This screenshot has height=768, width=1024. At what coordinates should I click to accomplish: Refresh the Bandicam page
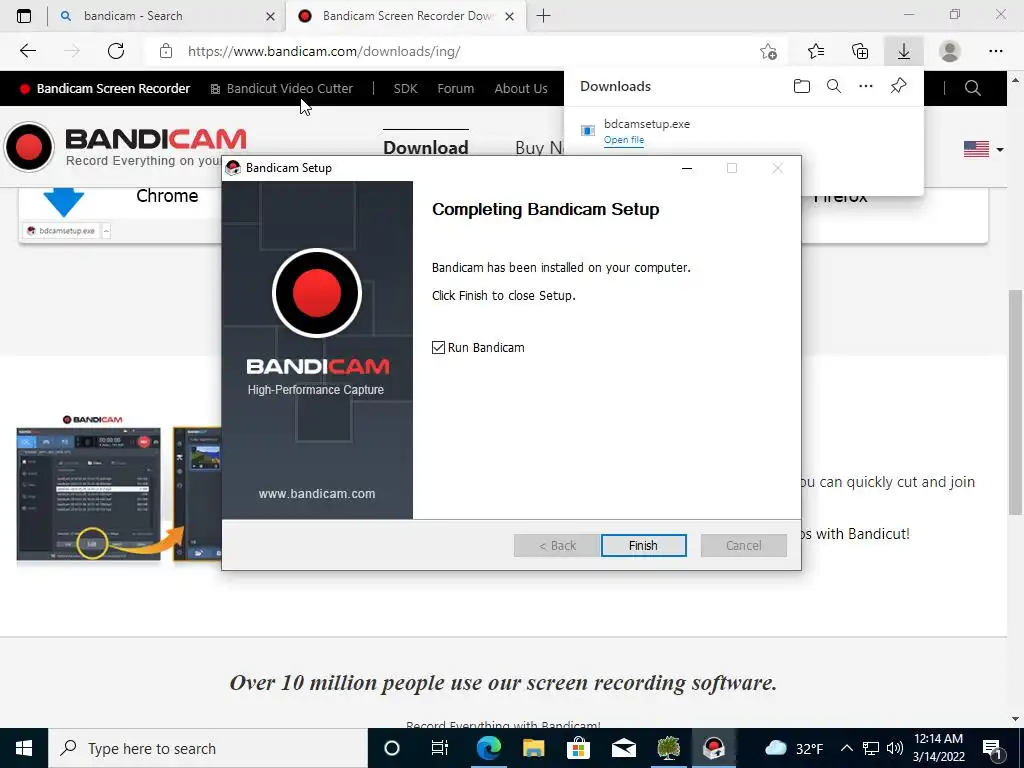(x=116, y=51)
